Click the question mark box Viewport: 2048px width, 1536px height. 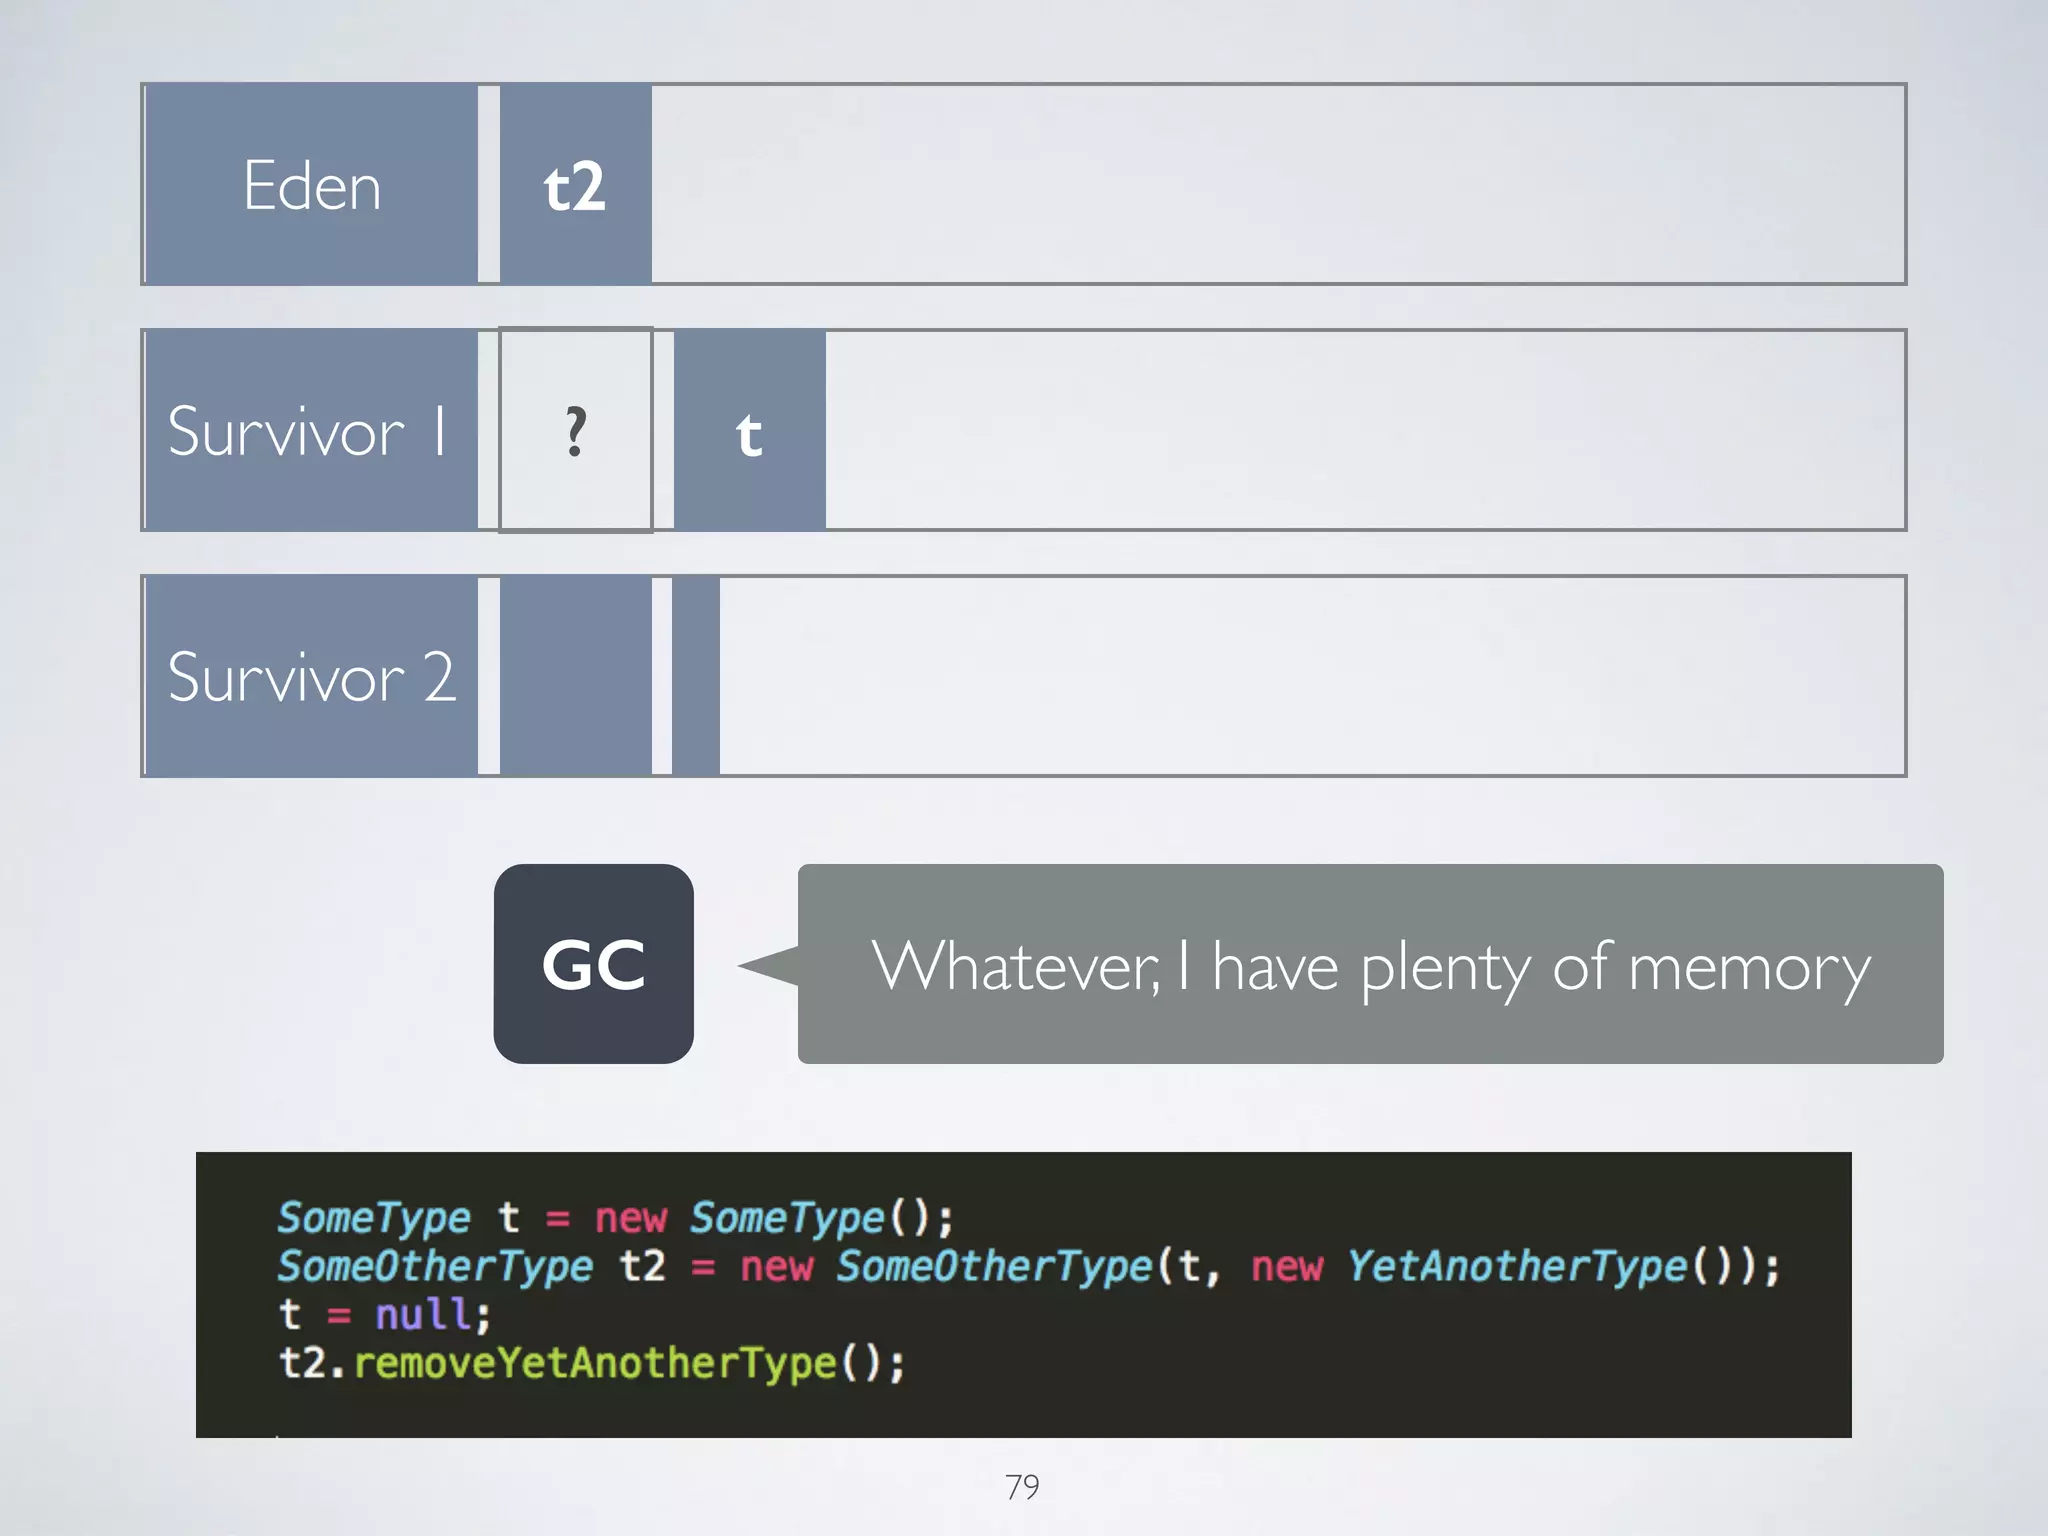(x=575, y=430)
